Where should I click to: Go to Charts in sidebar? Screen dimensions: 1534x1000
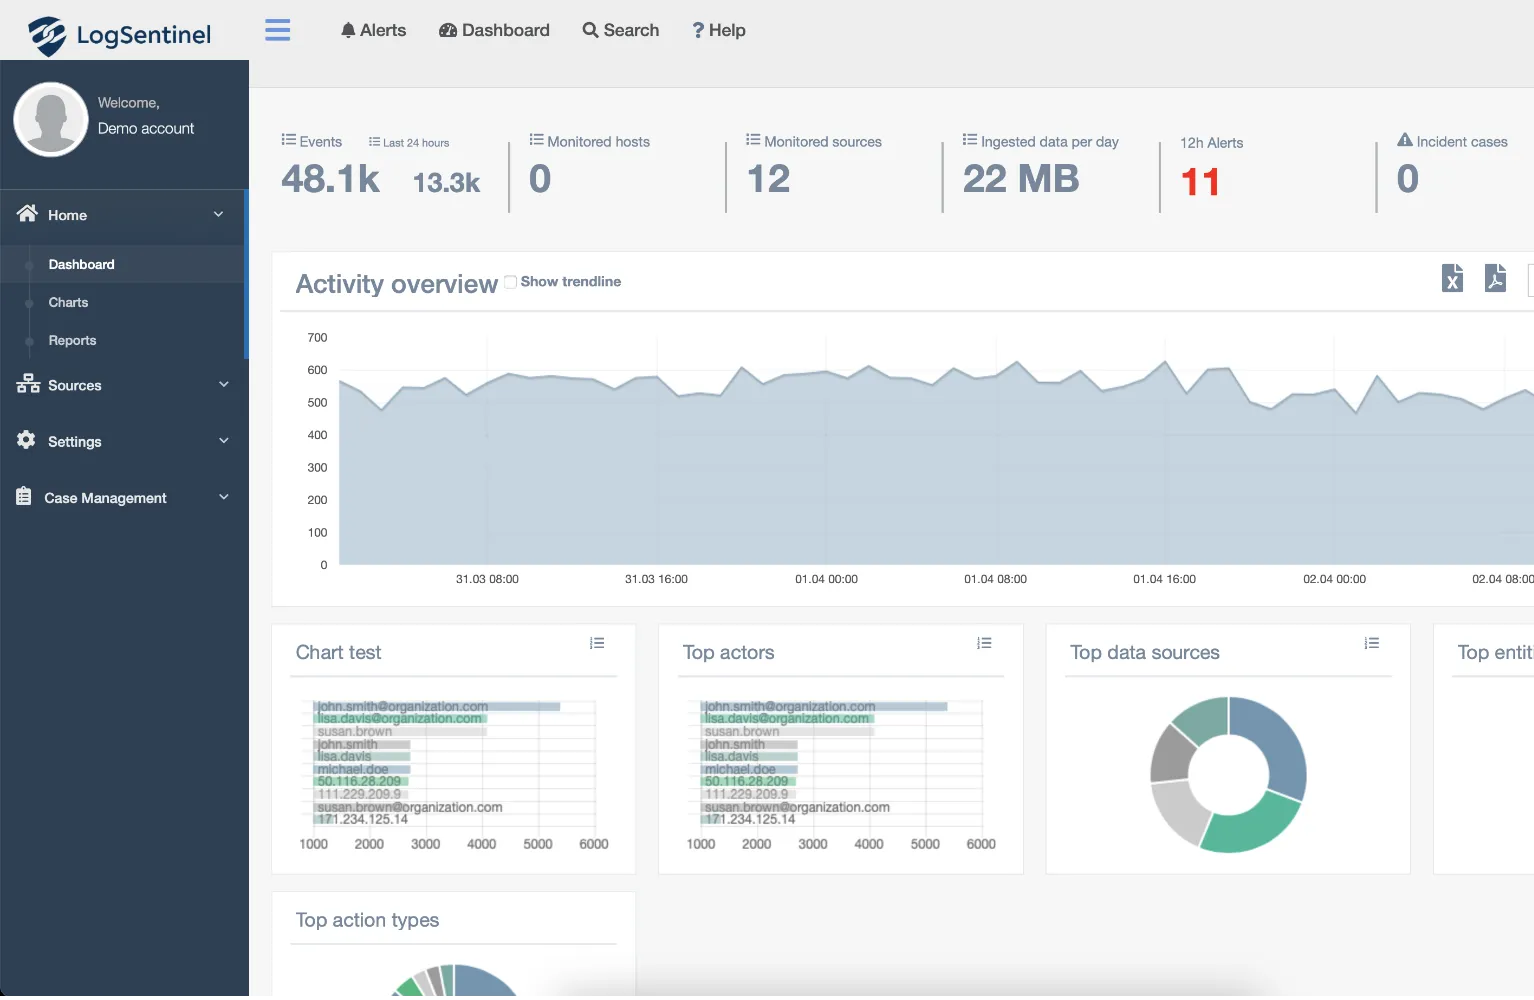(x=68, y=302)
